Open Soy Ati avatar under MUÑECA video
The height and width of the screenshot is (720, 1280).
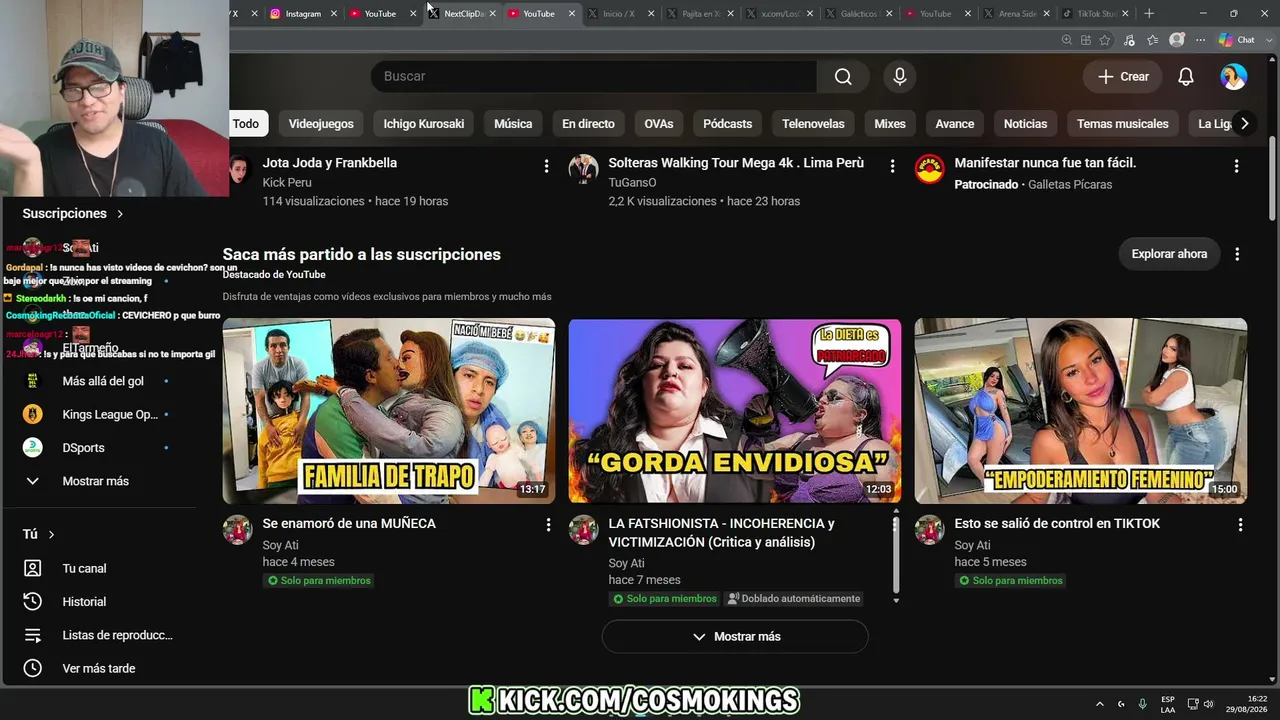click(237, 530)
